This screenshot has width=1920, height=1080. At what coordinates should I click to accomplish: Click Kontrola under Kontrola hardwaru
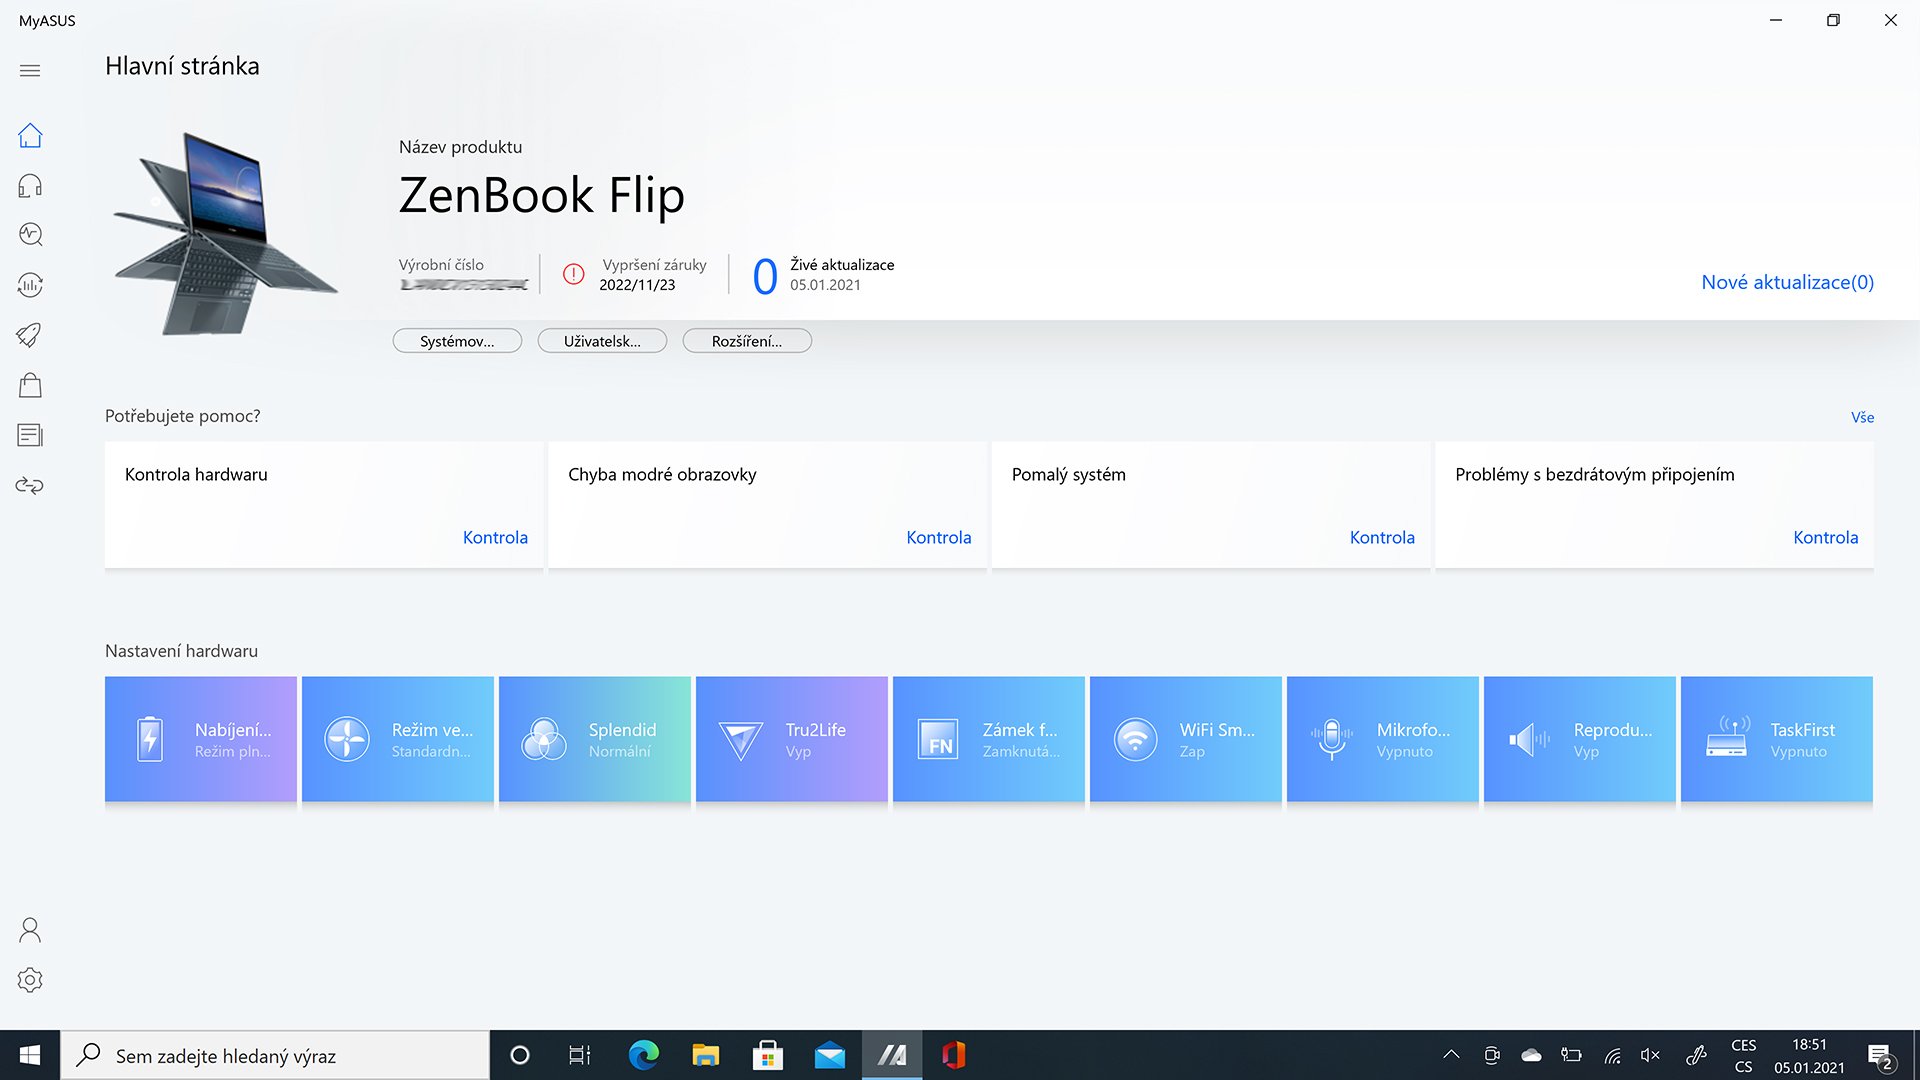(495, 537)
